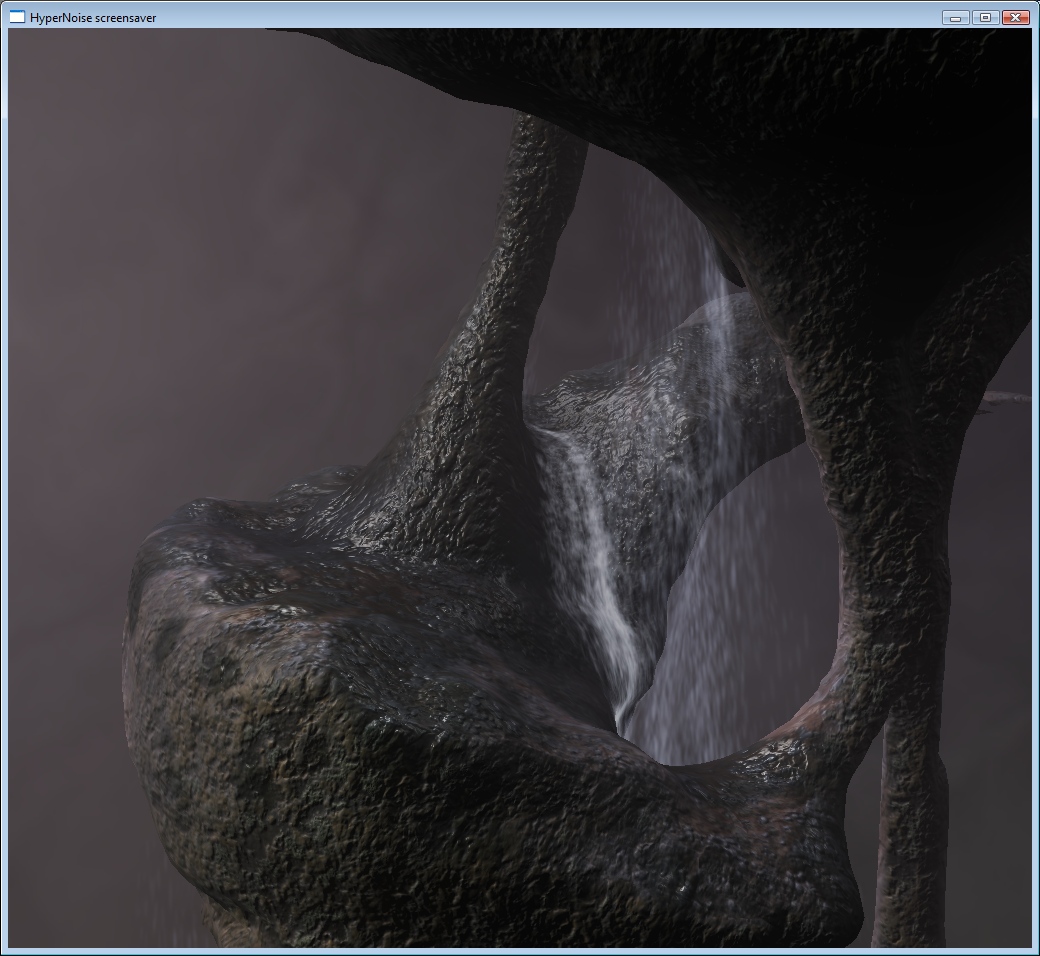1040x956 pixels.
Task: Minimize the HyperNoise screensaver window
Action: click(x=955, y=17)
